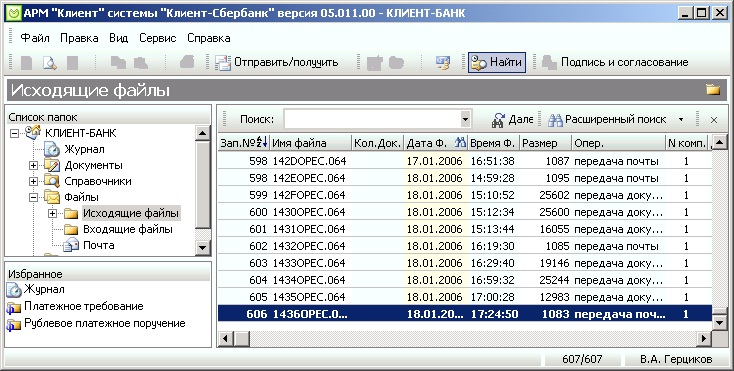Open the Вид menu
This screenshot has width=734, height=371.
(x=118, y=38)
